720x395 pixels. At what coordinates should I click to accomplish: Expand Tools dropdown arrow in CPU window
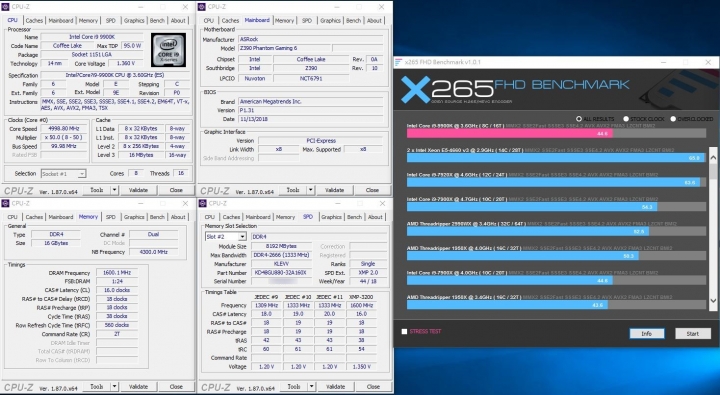click(114, 190)
